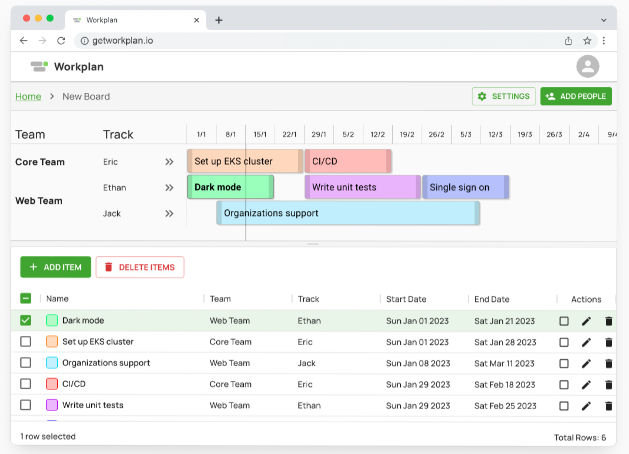The height and width of the screenshot is (454, 629).
Task: Check the Organizations support row checkbox
Action: [26, 363]
